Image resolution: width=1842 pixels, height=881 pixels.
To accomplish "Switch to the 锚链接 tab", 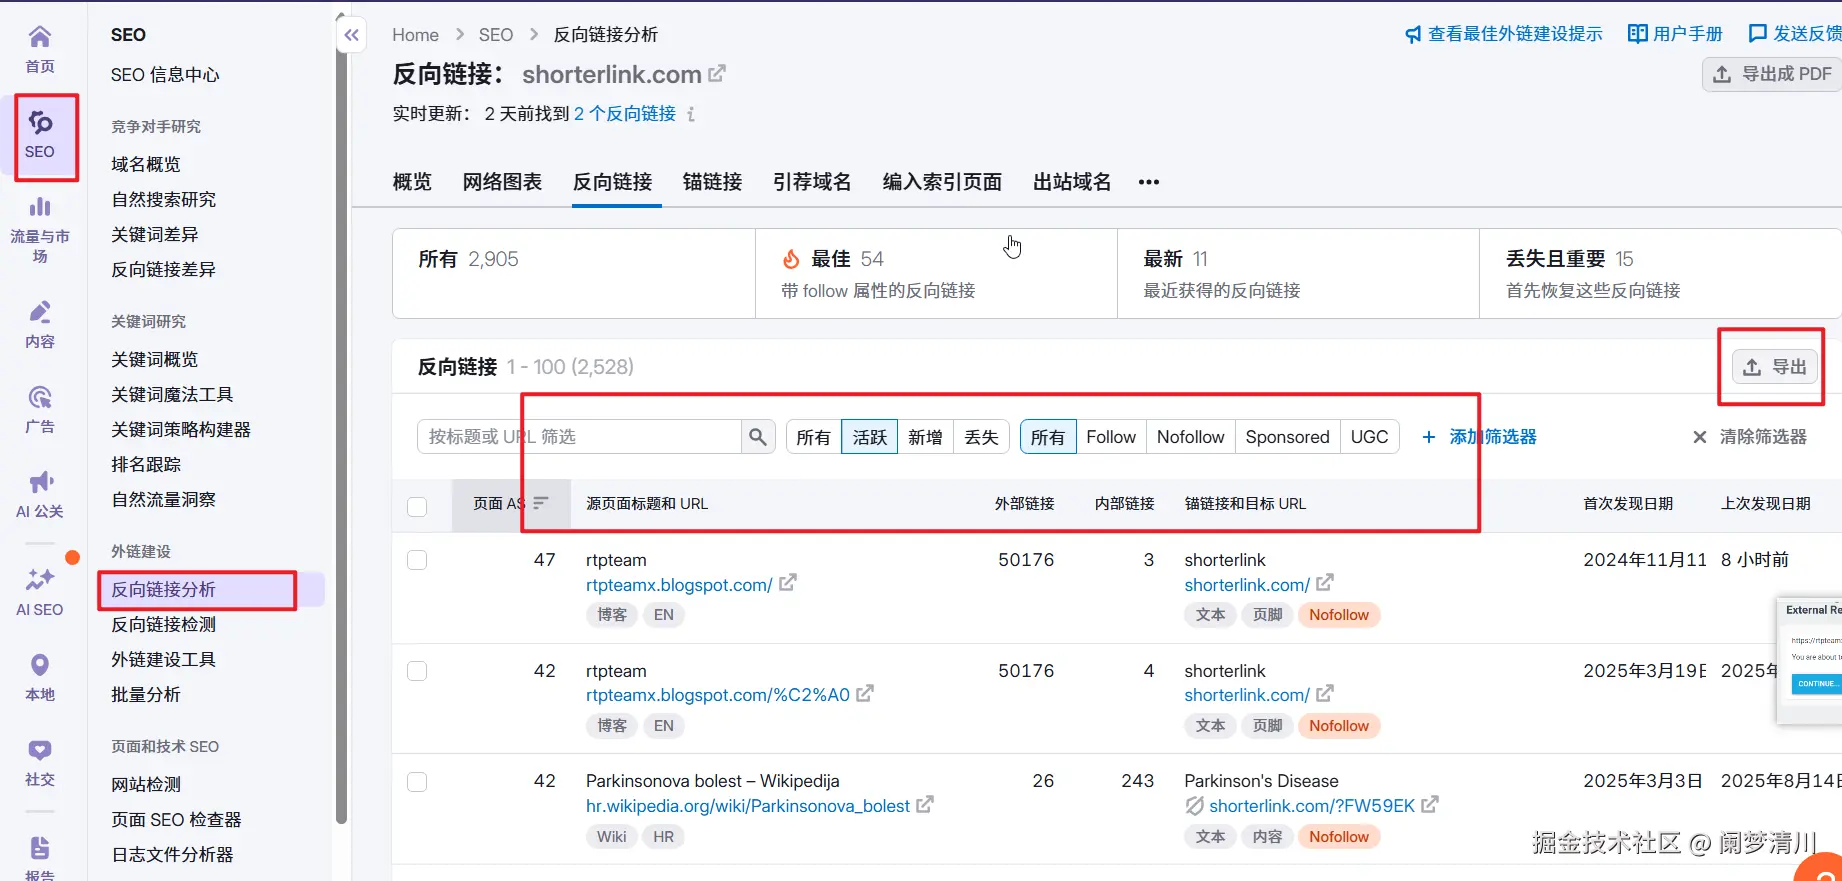I will 712,182.
